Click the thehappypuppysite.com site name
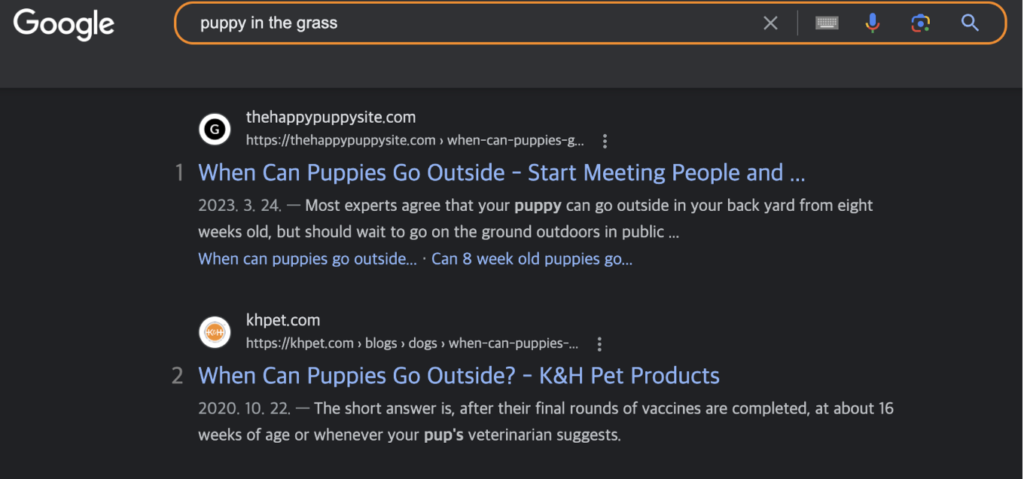Image resolution: width=1024 pixels, height=479 pixels. tap(331, 117)
